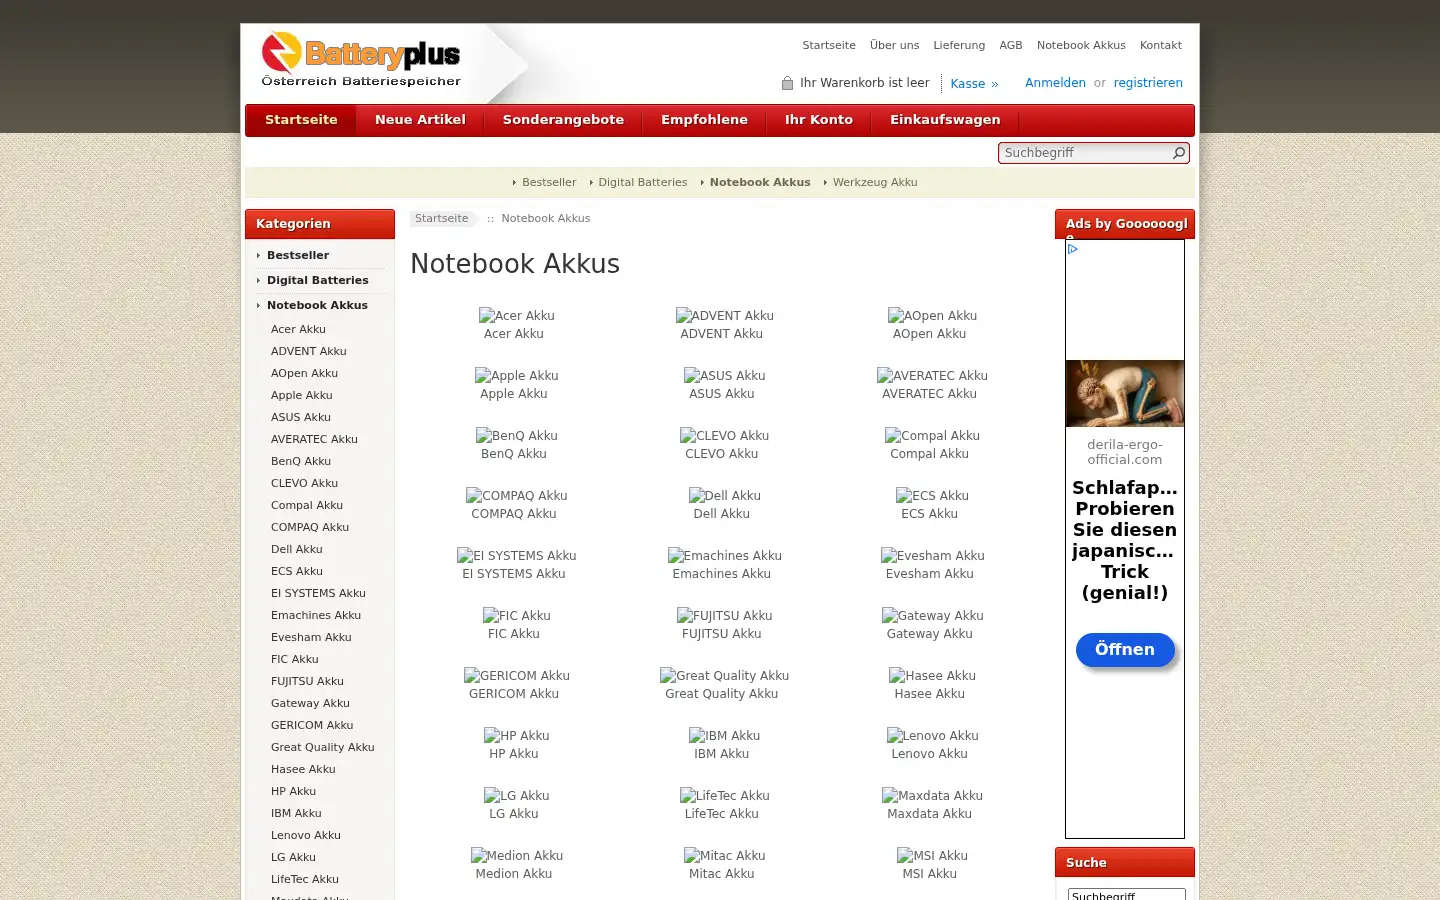Click the shopping cart lock icon
Screen dimensions: 1440x900
coord(787,83)
